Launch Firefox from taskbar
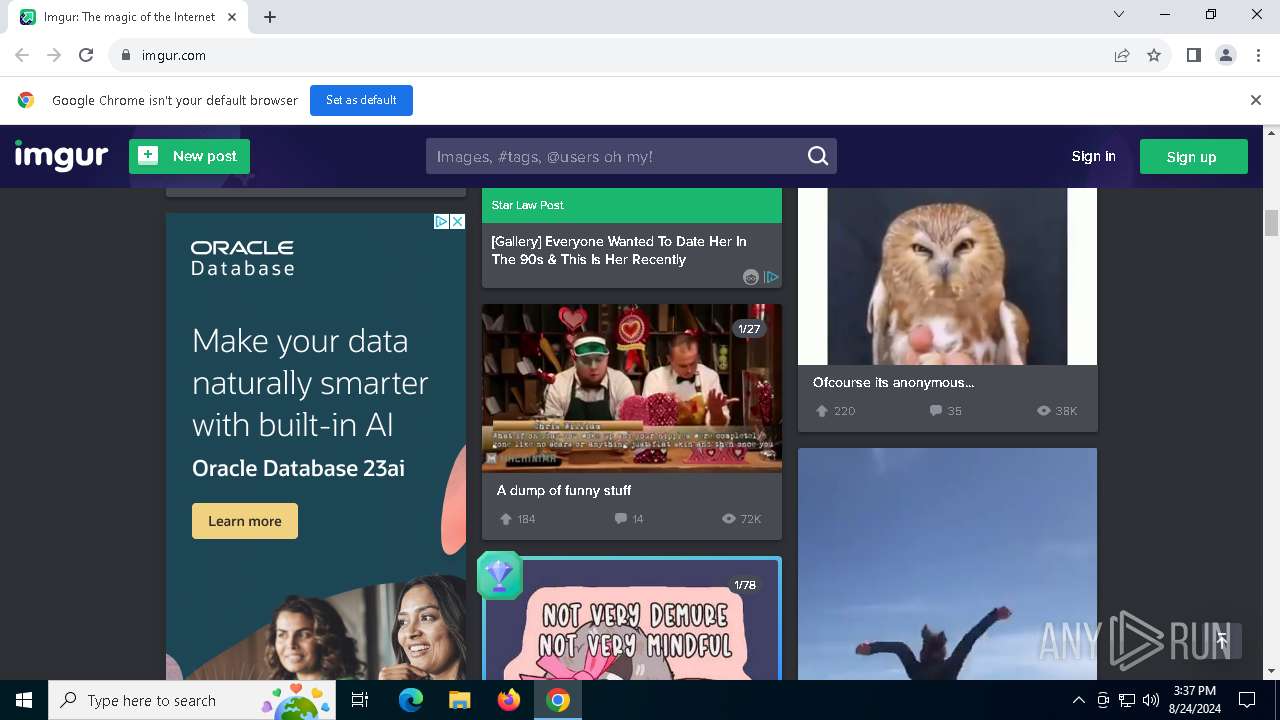 pos(509,700)
